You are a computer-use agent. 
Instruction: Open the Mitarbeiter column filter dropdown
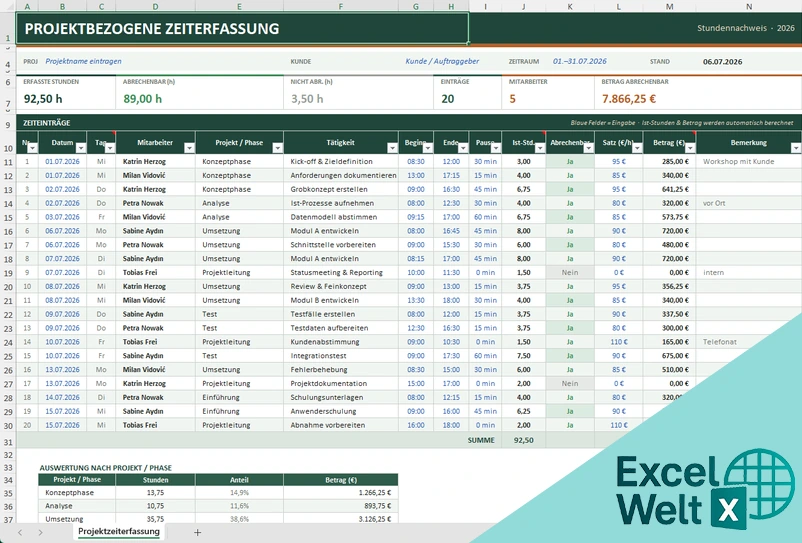pyautogui.click(x=189, y=148)
